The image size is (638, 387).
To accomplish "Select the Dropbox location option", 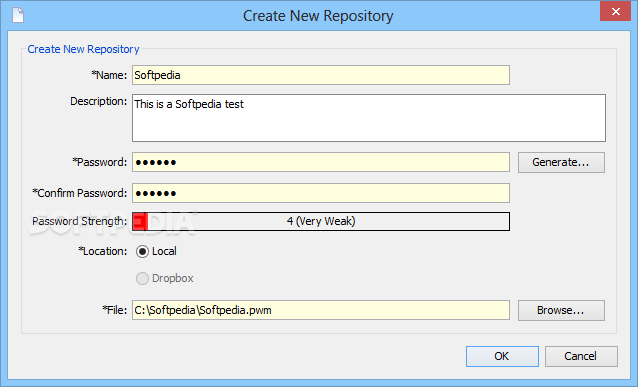I will point(165,278).
